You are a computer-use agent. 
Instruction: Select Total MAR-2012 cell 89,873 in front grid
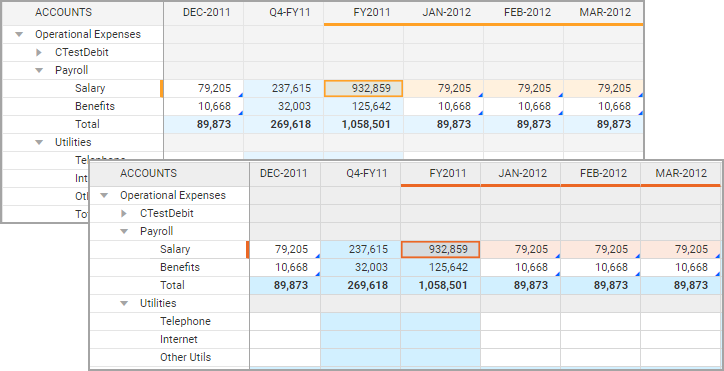681,286
